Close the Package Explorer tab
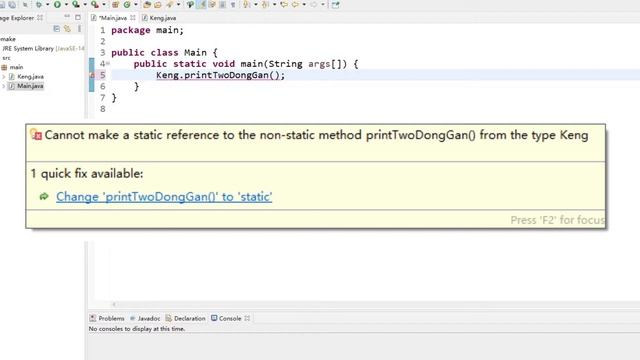Screen dimensions: 640x360 pos(40,18)
